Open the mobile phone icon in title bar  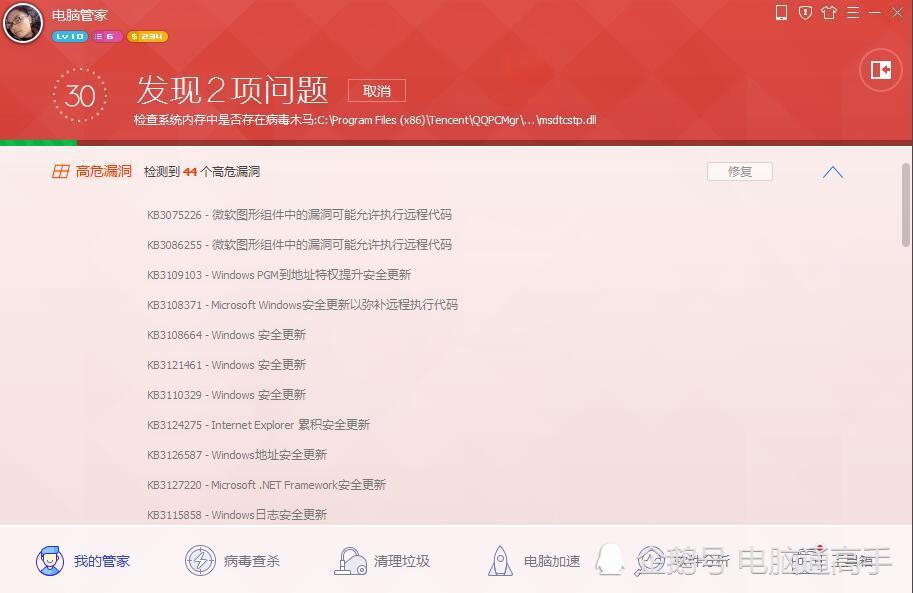pyautogui.click(x=781, y=12)
